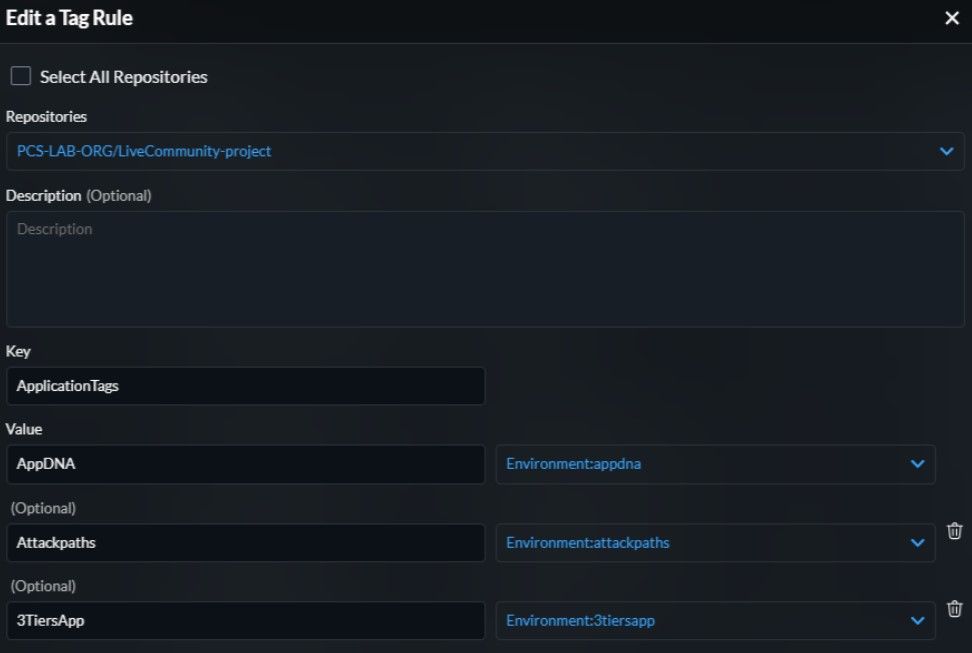Focus the Description text area
The image size is (972, 653).
485,269
